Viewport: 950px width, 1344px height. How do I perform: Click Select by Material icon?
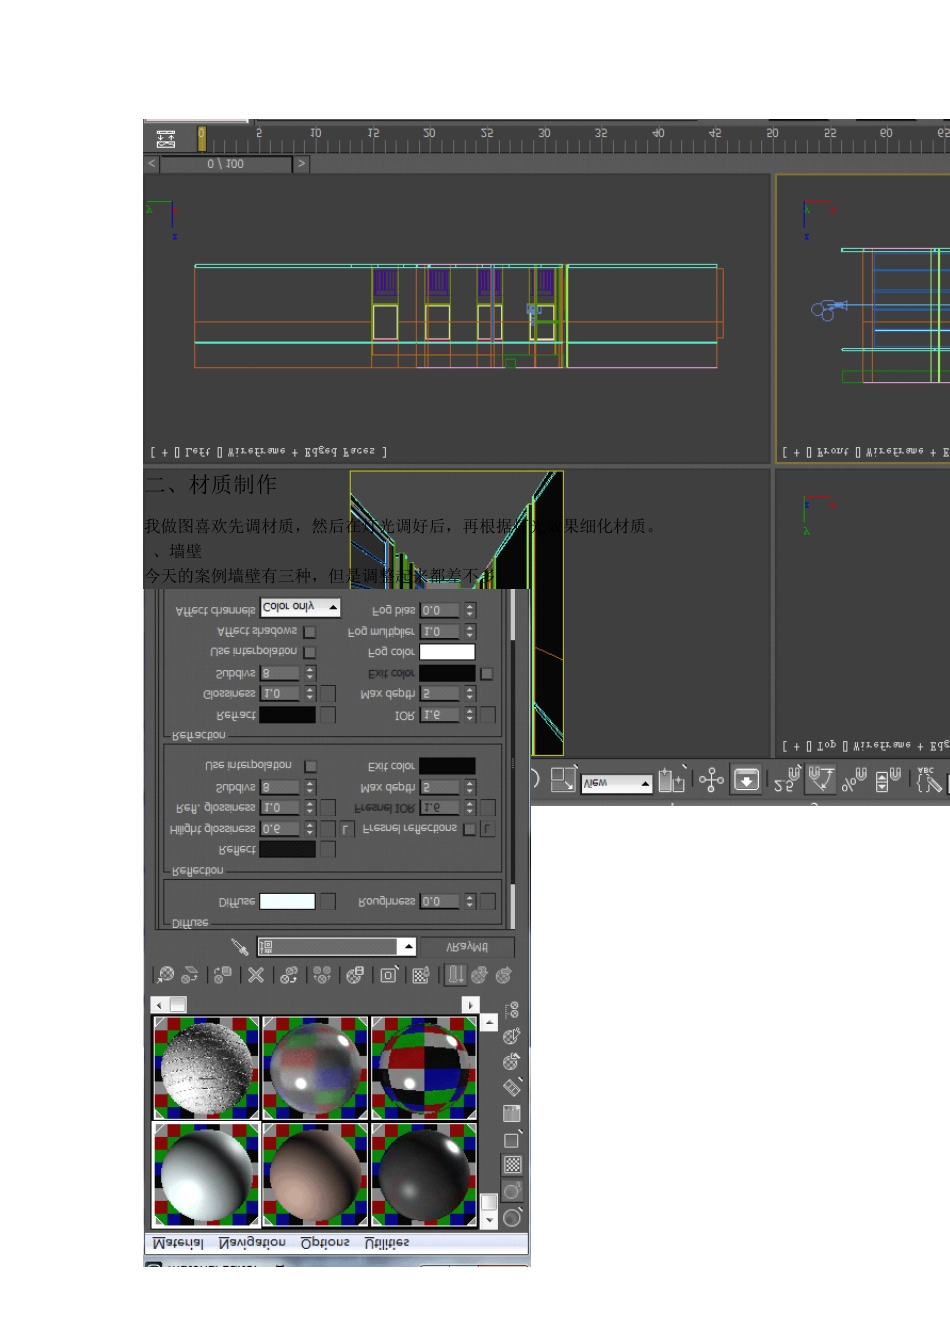[x=512, y=1036]
